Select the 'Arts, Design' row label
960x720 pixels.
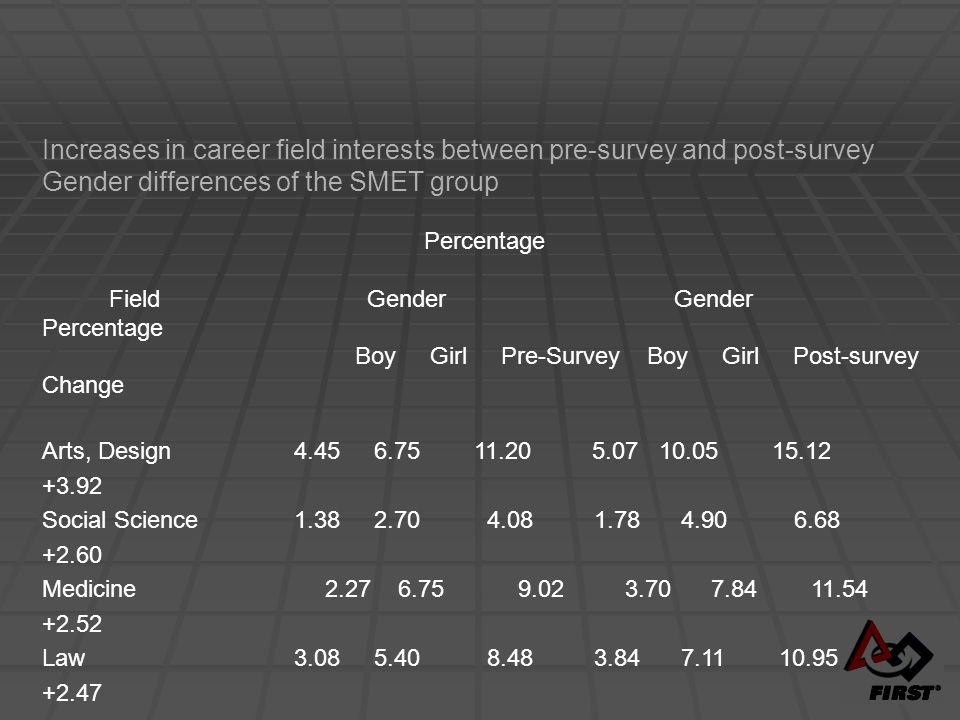click(107, 451)
